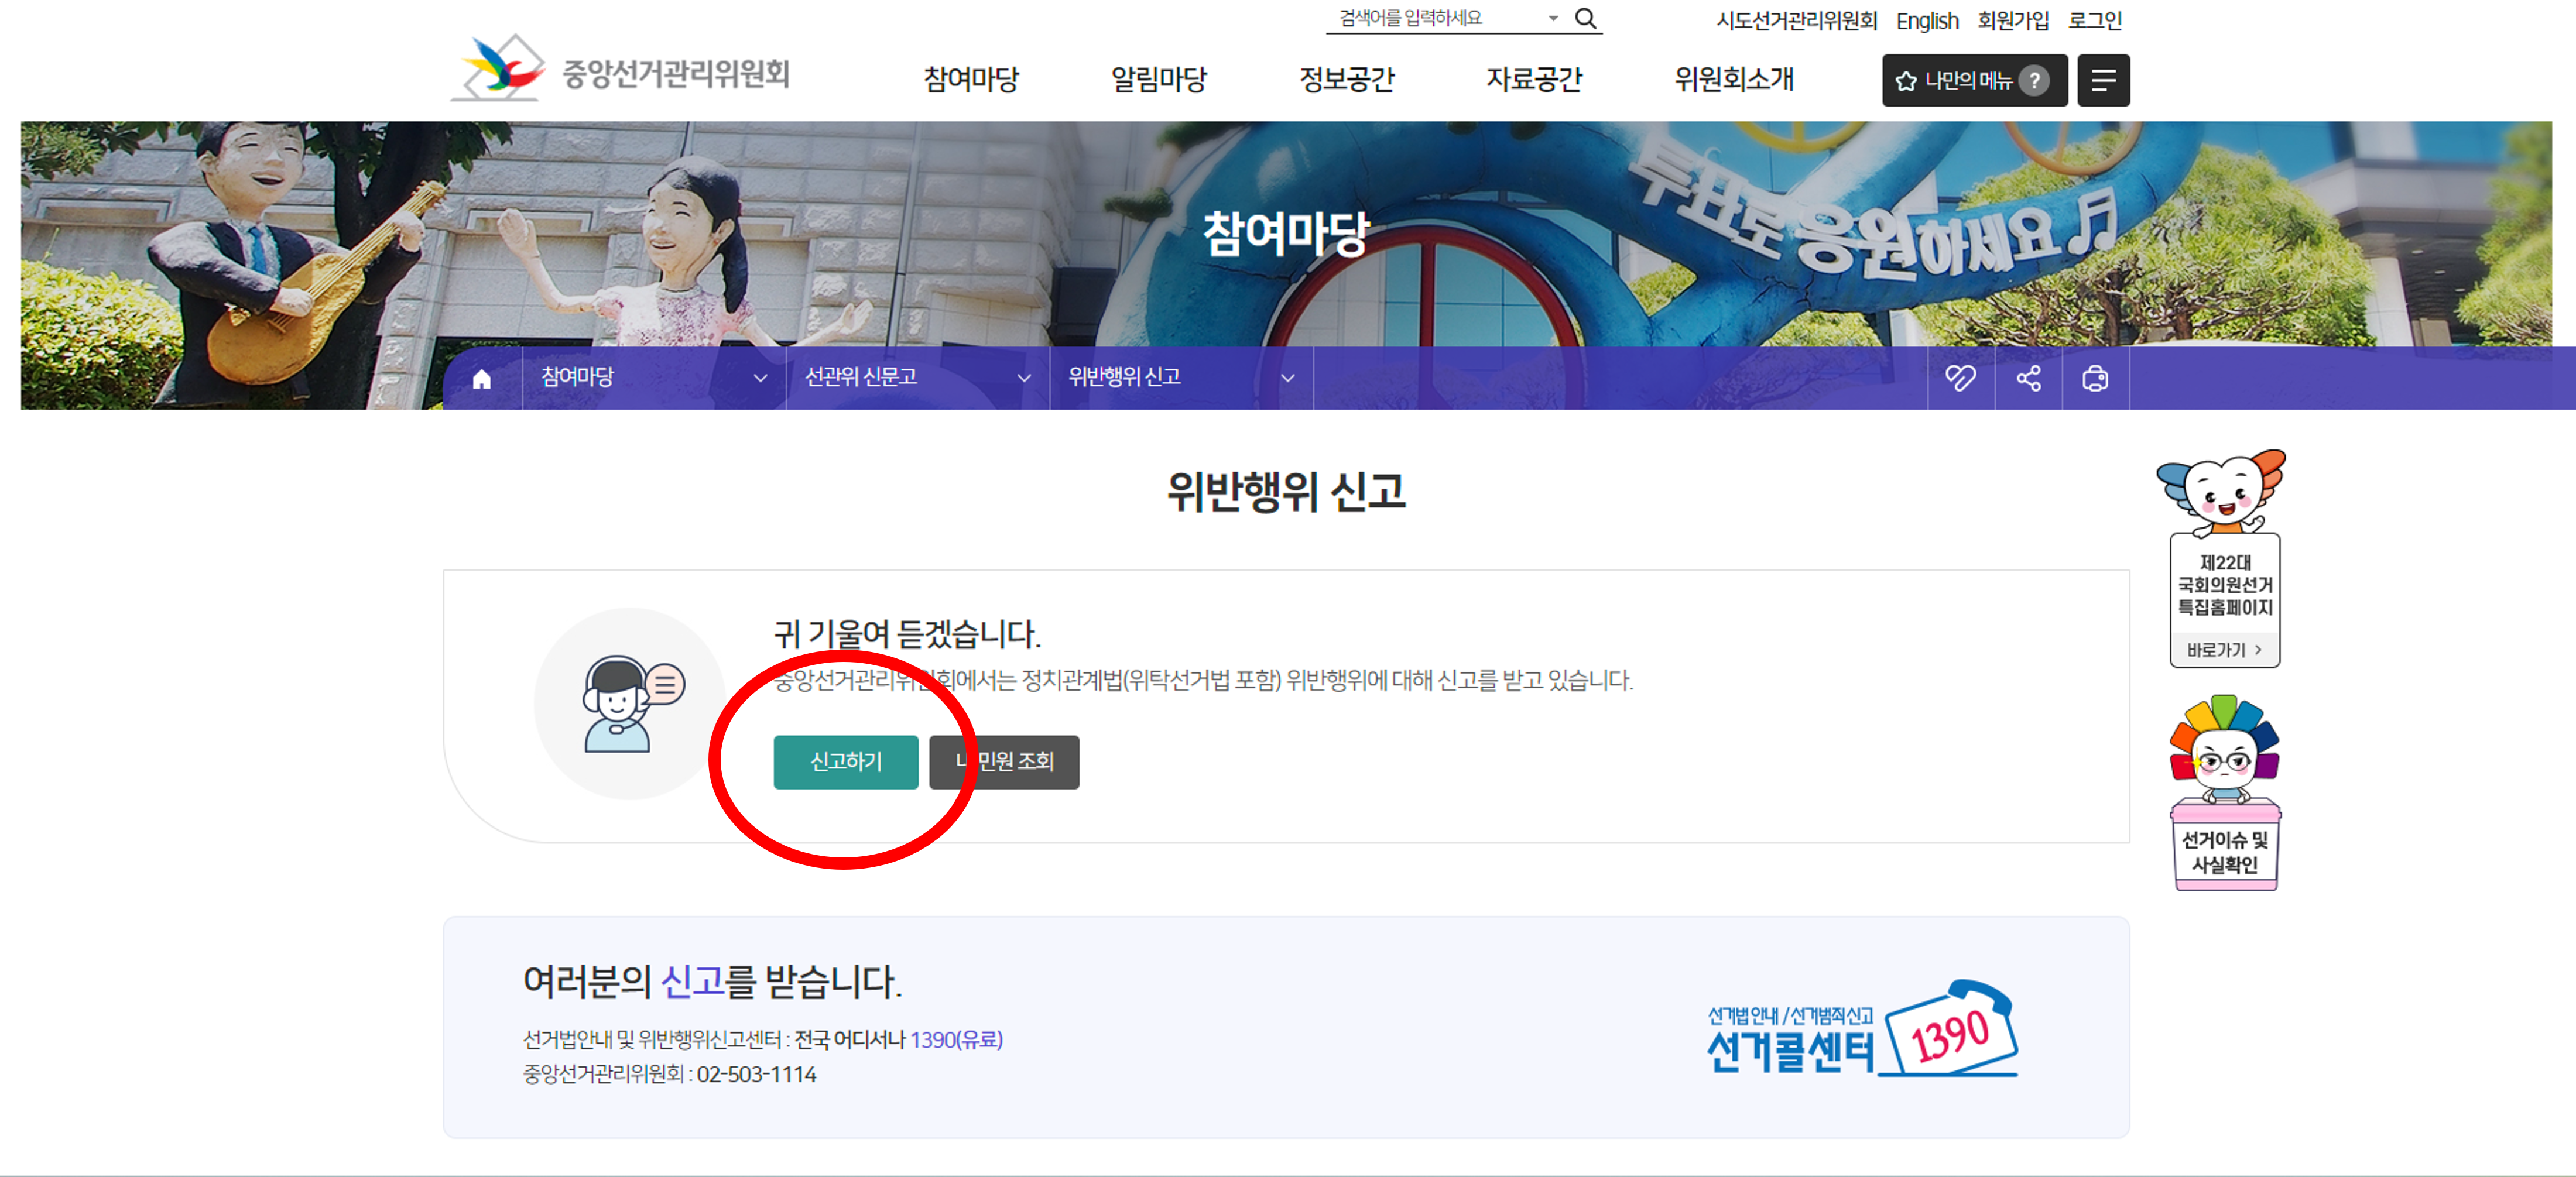
Task: Click the 신고하기 button inside the red circle
Action: (845, 763)
